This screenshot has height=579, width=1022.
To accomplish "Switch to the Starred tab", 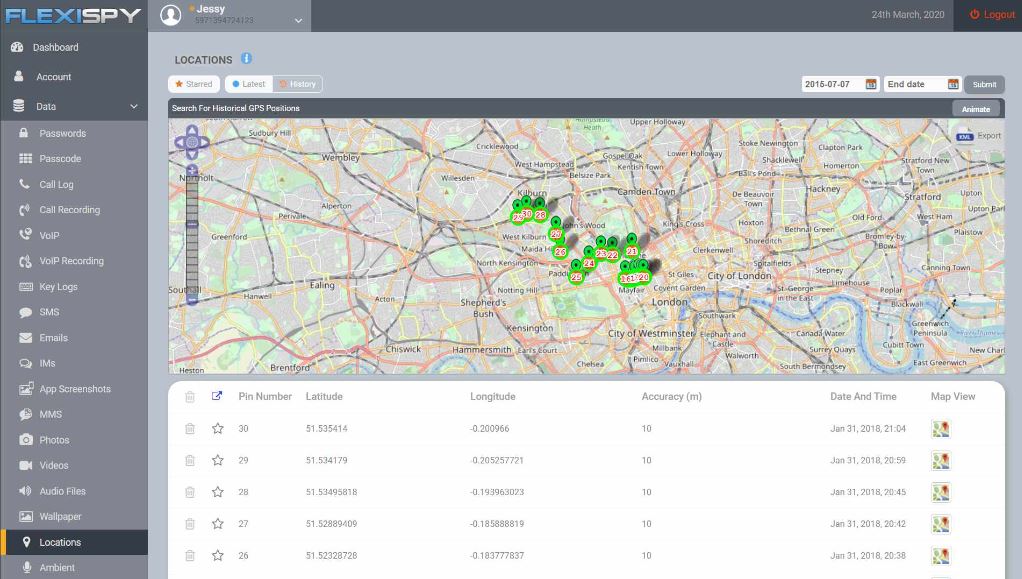I will [x=194, y=84].
